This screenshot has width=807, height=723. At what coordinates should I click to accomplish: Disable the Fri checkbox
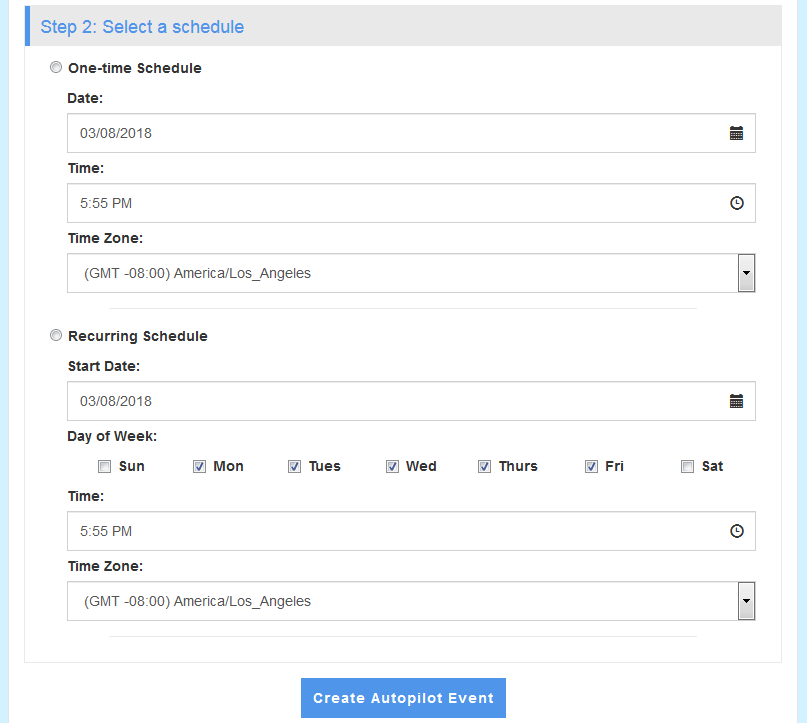[591, 466]
